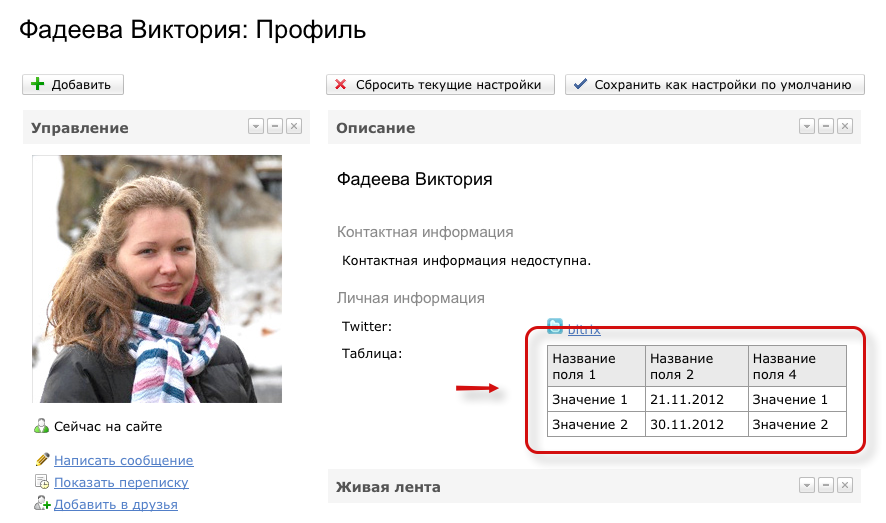Open the Живая лента panel dropdown arrow

[x=807, y=485]
